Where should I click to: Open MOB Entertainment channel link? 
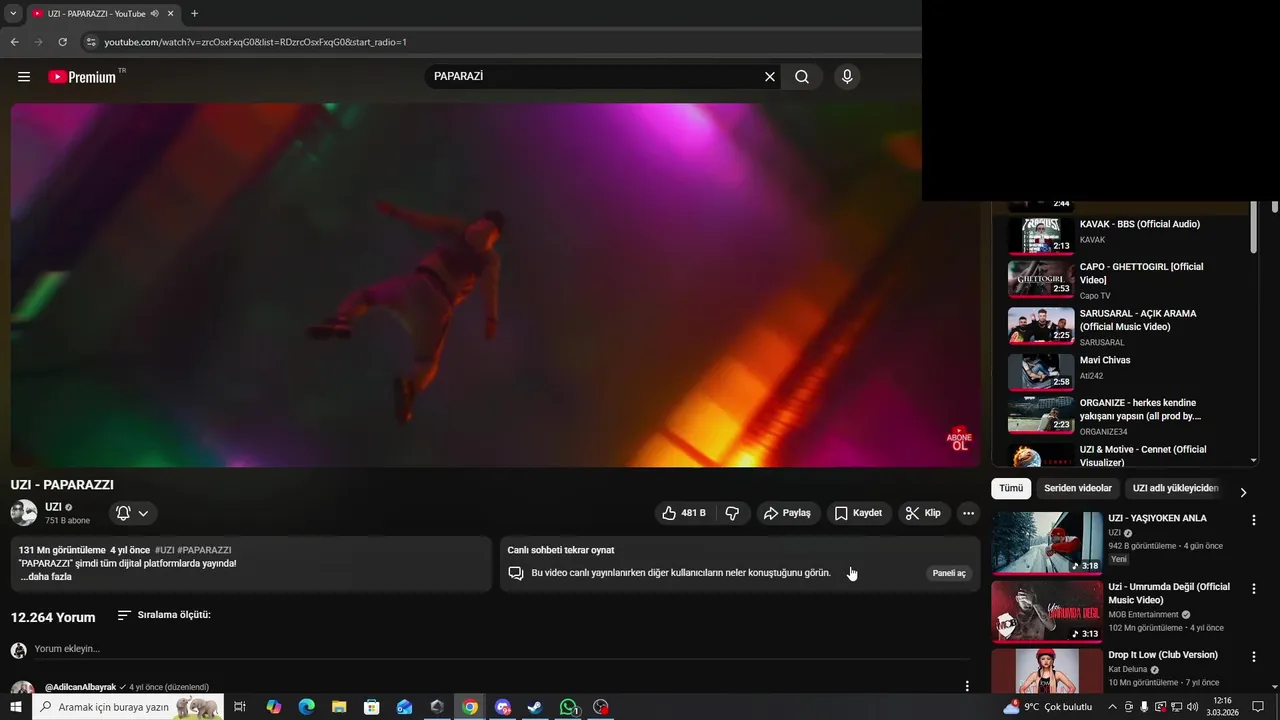tap(1143, 615)
